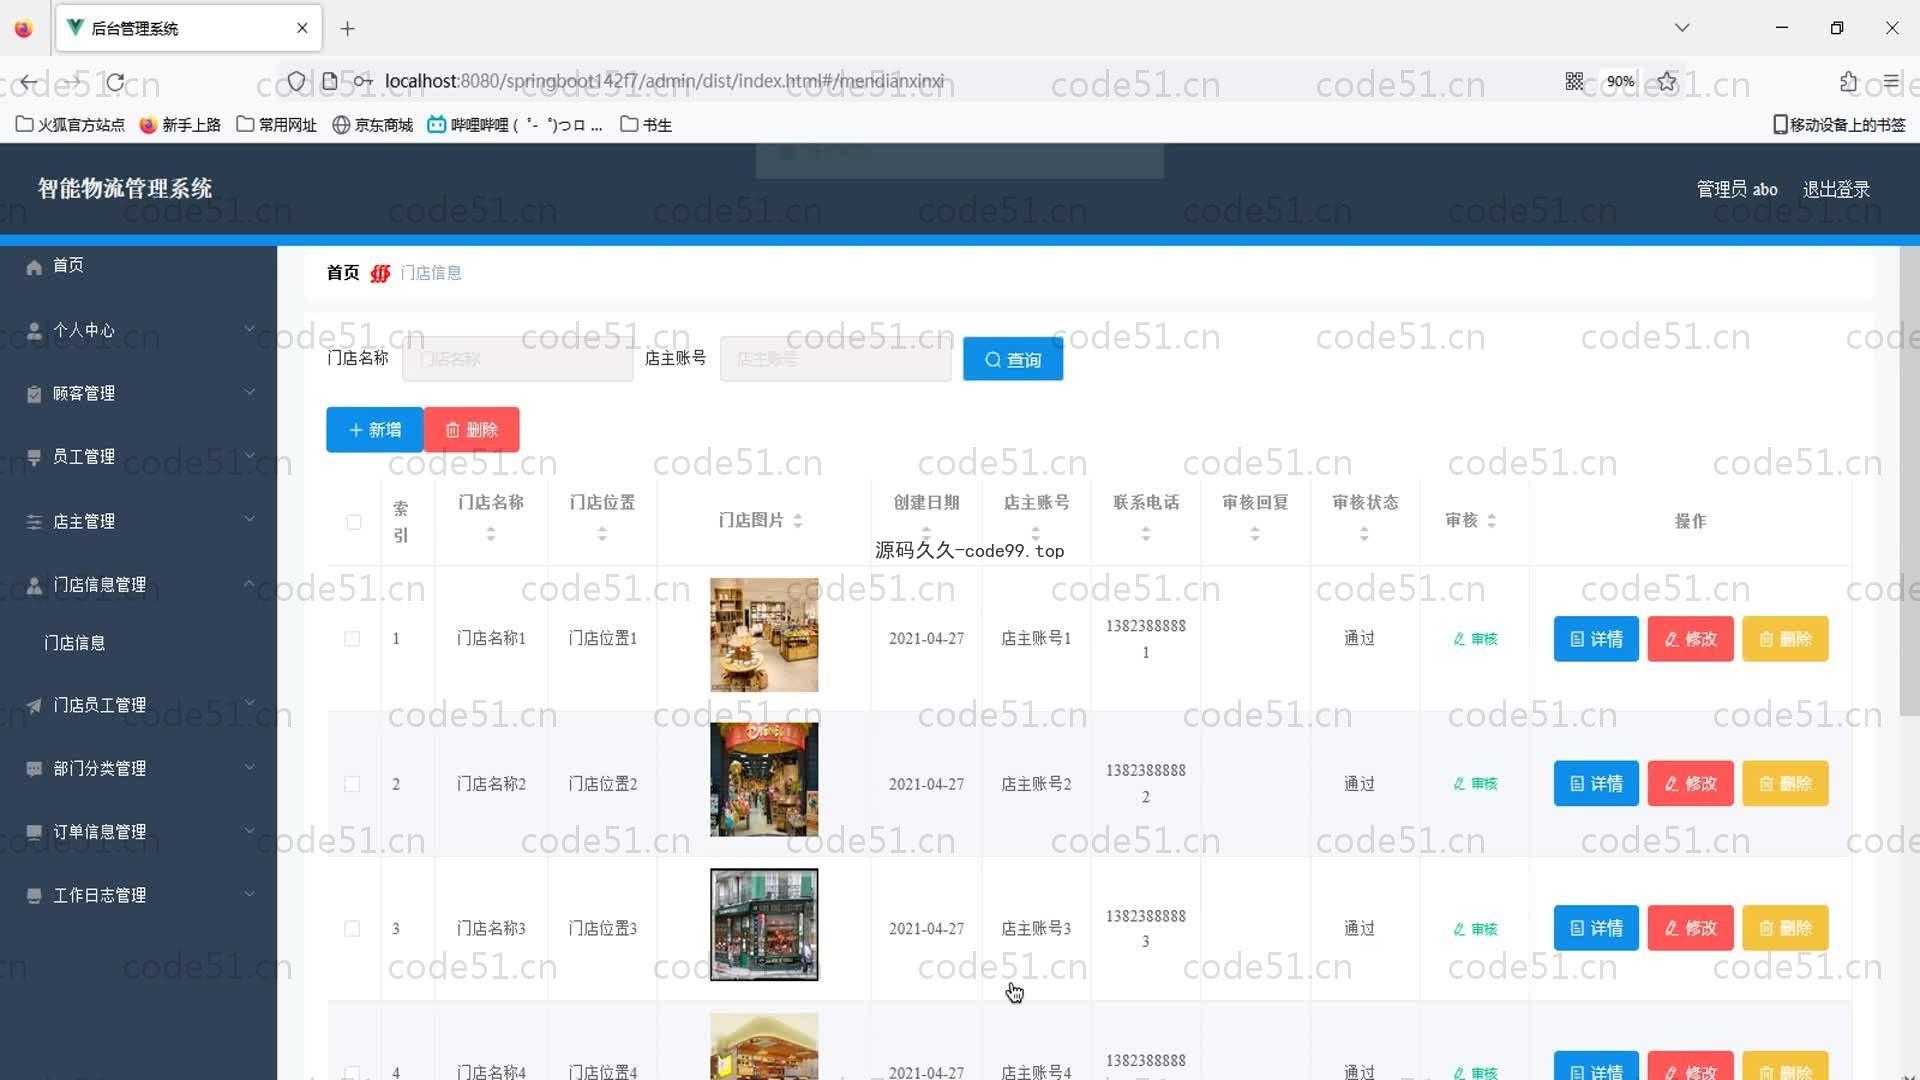Screen dimensions: 1920x1080
Task: Click the 门店信息管理 sidebar icon
Action: tap(34, 585)
